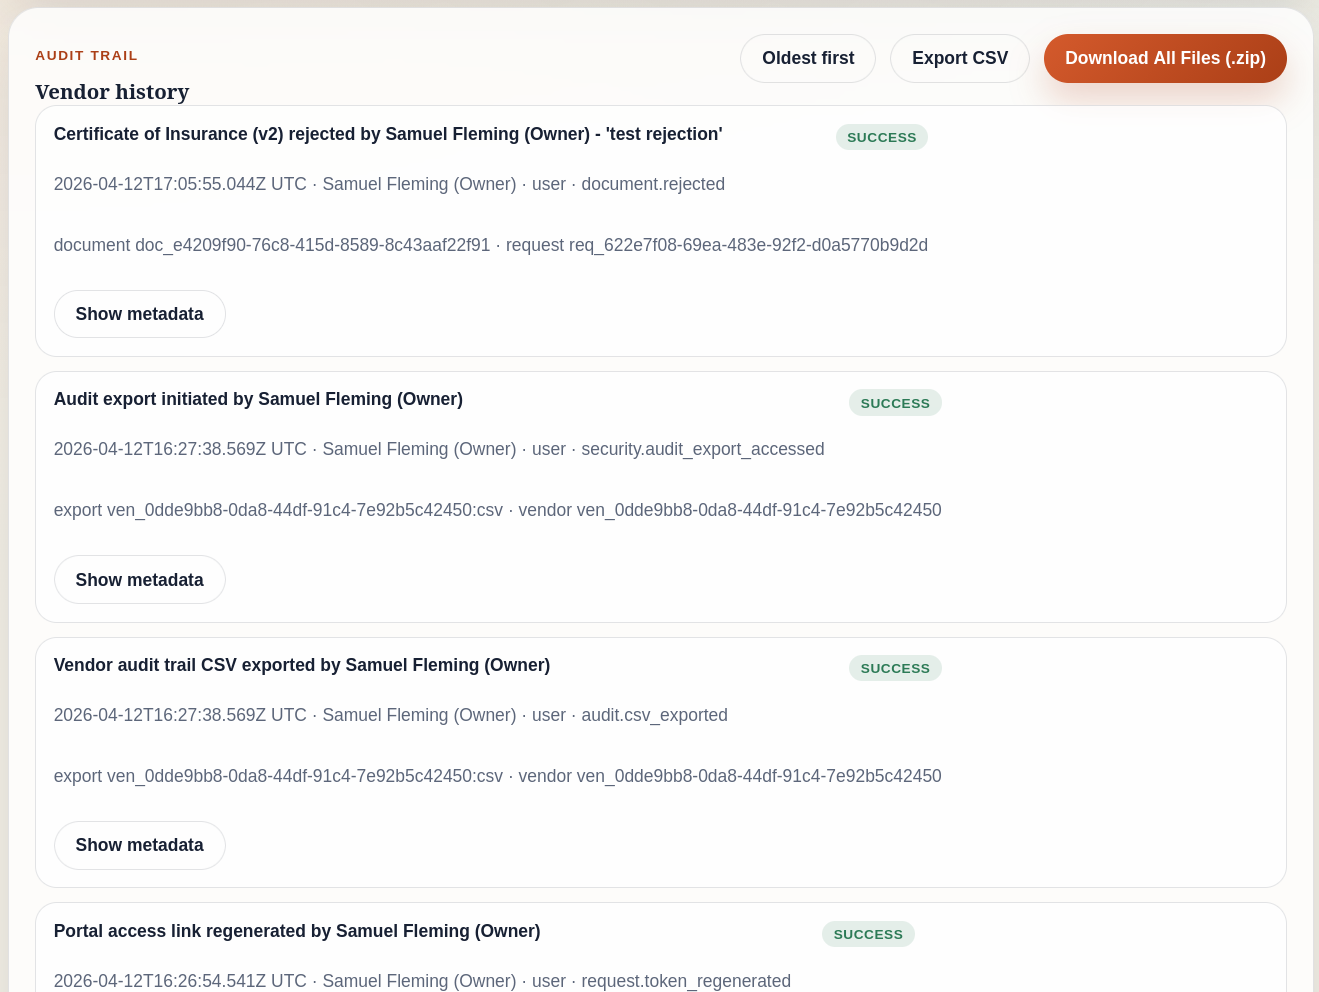Select the Vendor history heading
This screenshot has height=992, width=1319.
click(112, 92)
